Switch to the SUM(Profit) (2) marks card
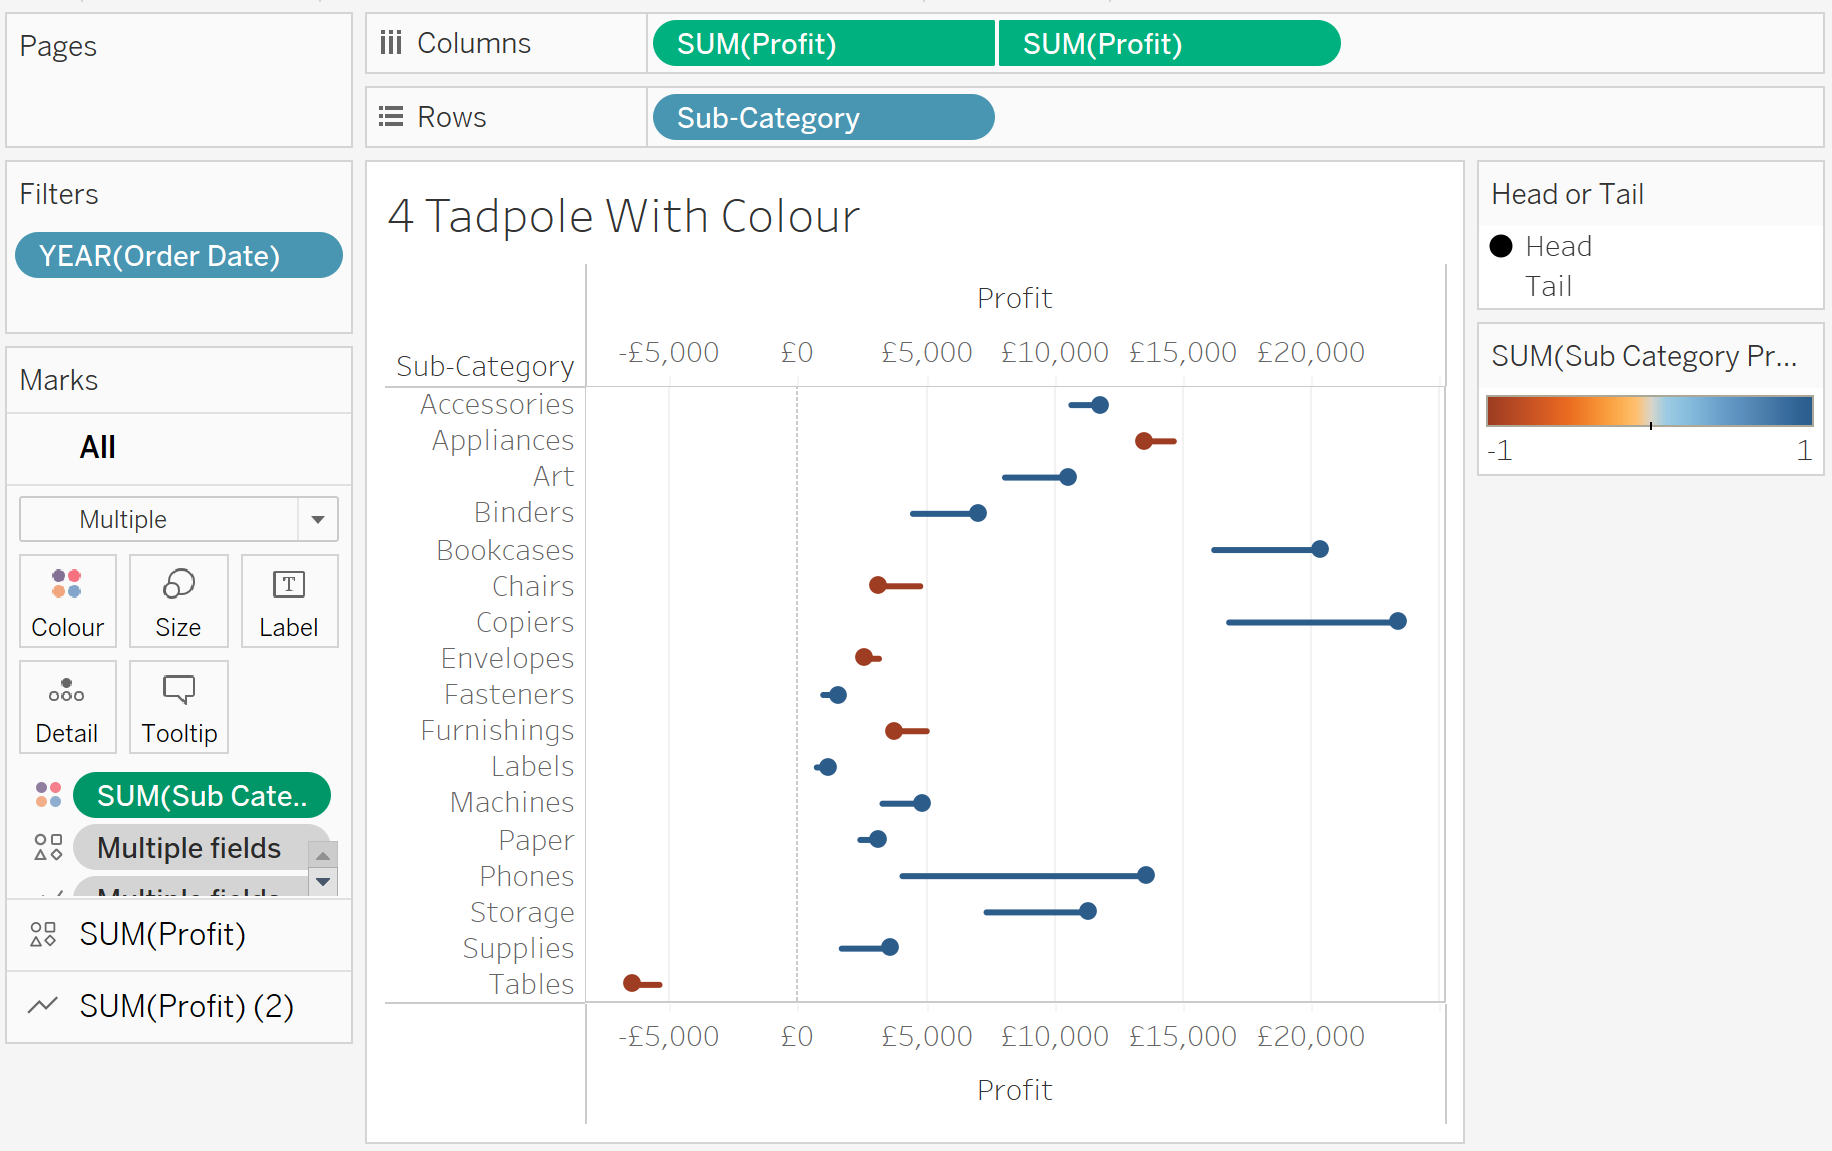The image size is (1832, 1151). pyautogui.click(x=178, y=1006)
